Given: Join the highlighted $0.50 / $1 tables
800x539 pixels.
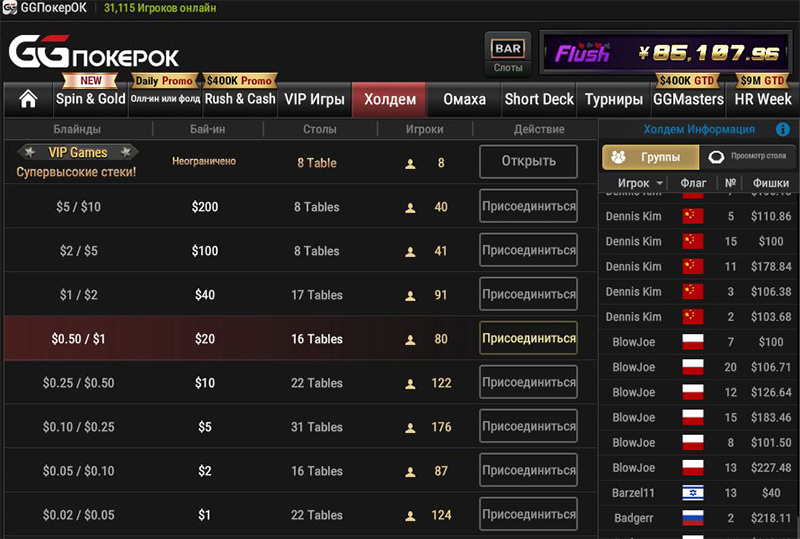Looking at the screenshot, I should click(x=528, y=338).
